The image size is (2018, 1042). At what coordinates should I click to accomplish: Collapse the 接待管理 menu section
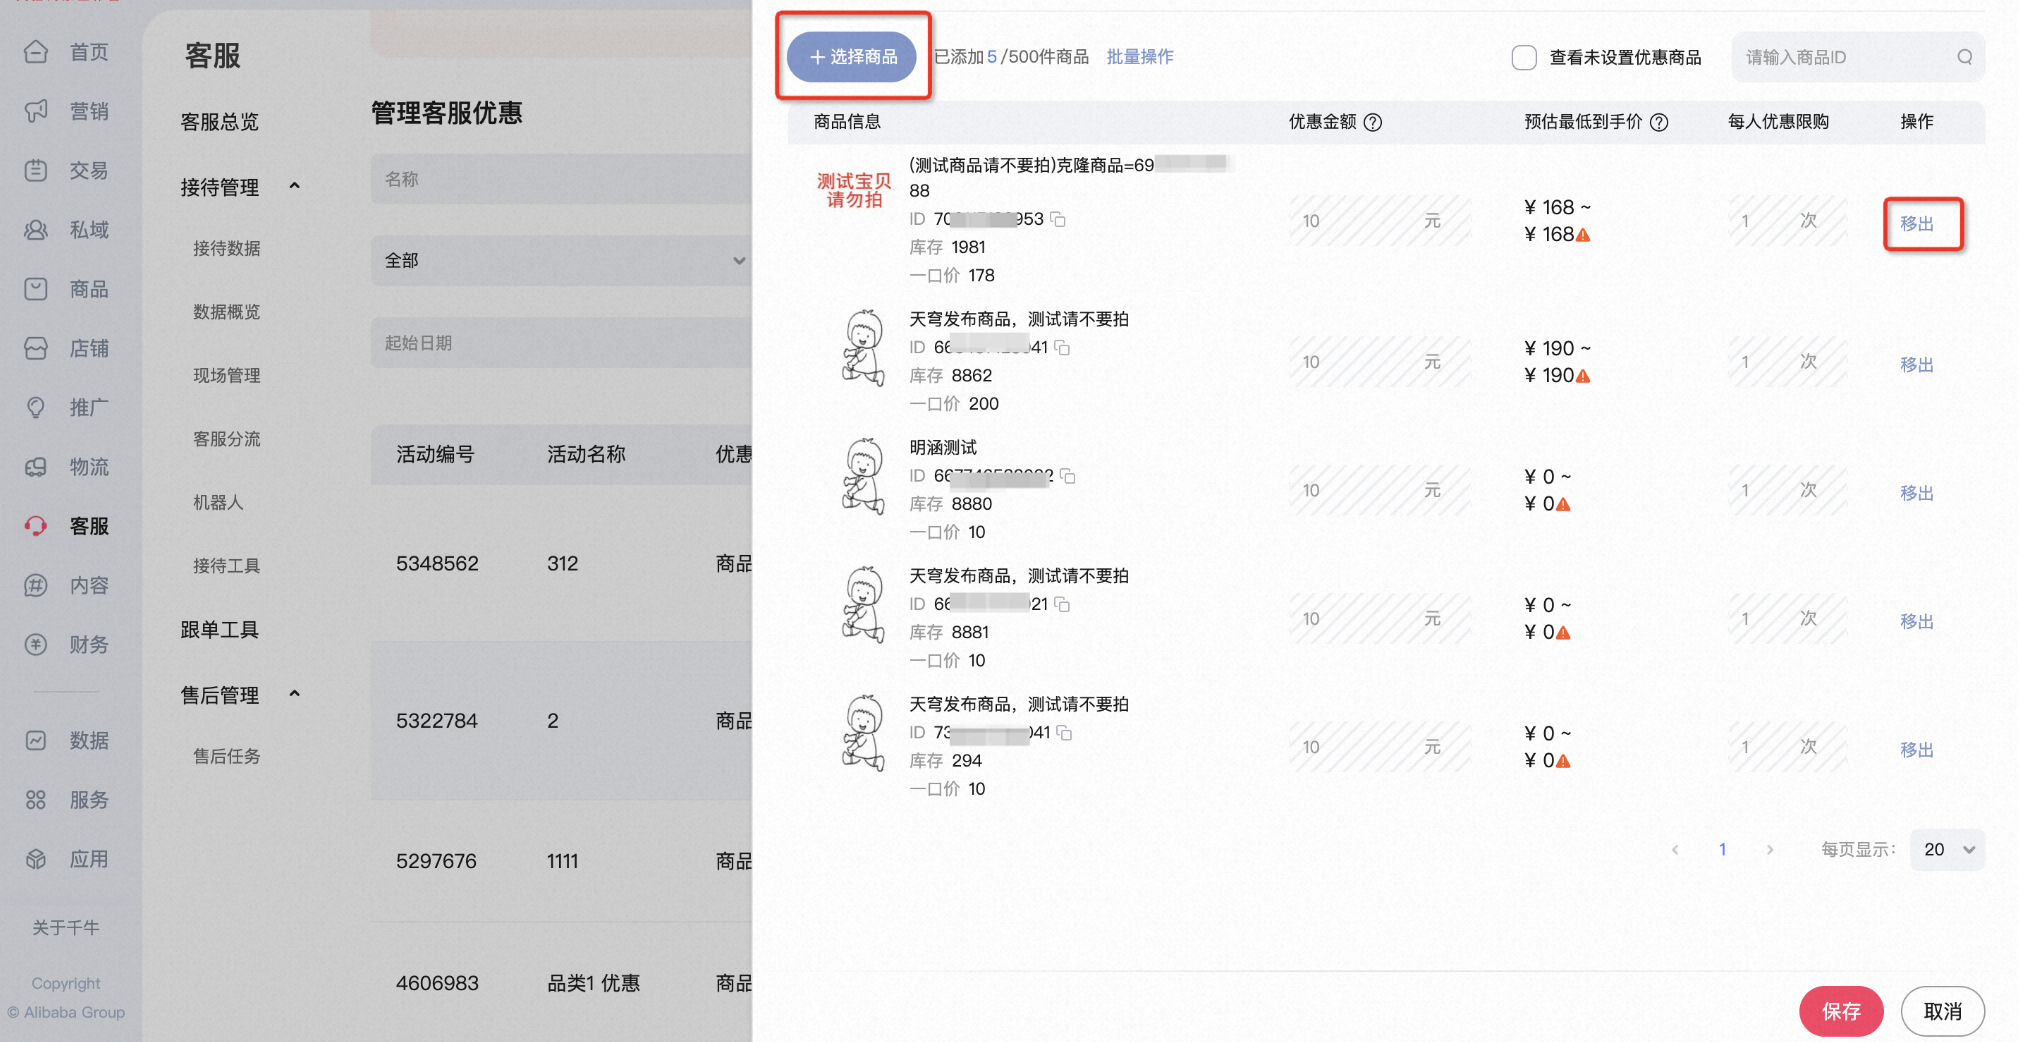294,186
